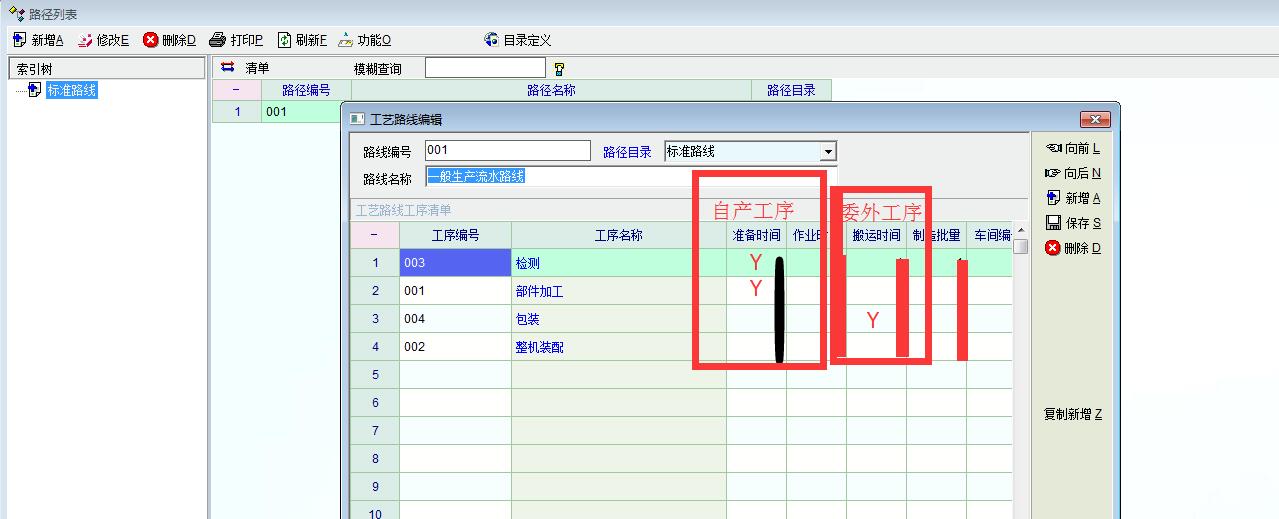This screenshot has height=519, width=1279.
Task: Go to previous record with 向前 L
Action: [1072, 148]
